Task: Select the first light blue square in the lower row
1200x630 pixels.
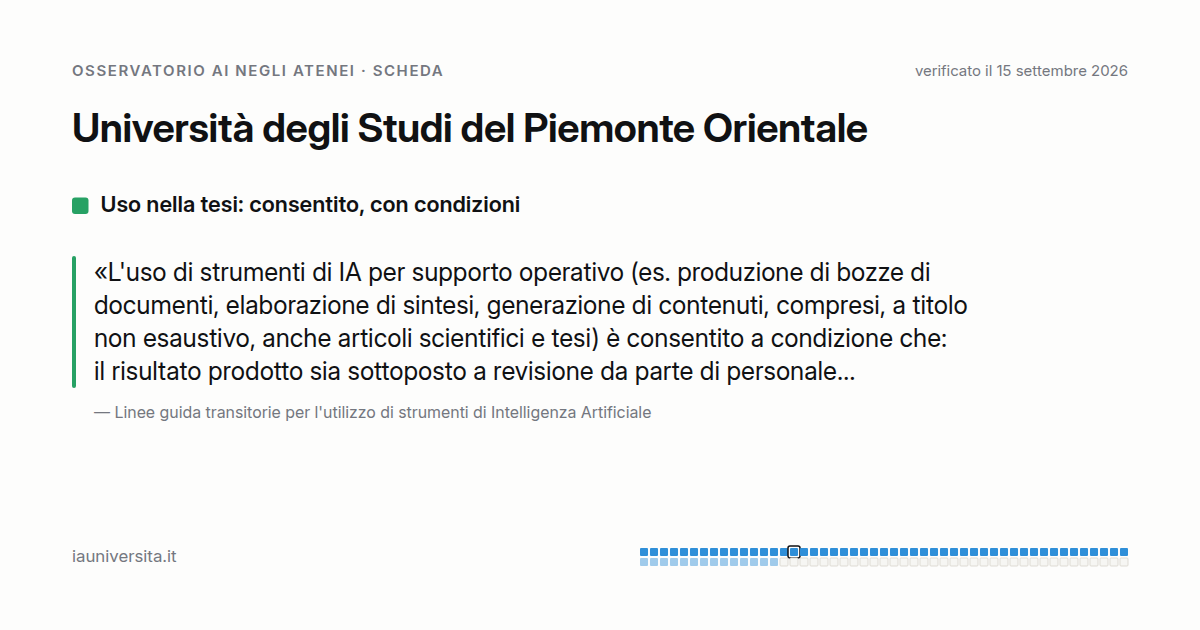Action: coord(644,562)
